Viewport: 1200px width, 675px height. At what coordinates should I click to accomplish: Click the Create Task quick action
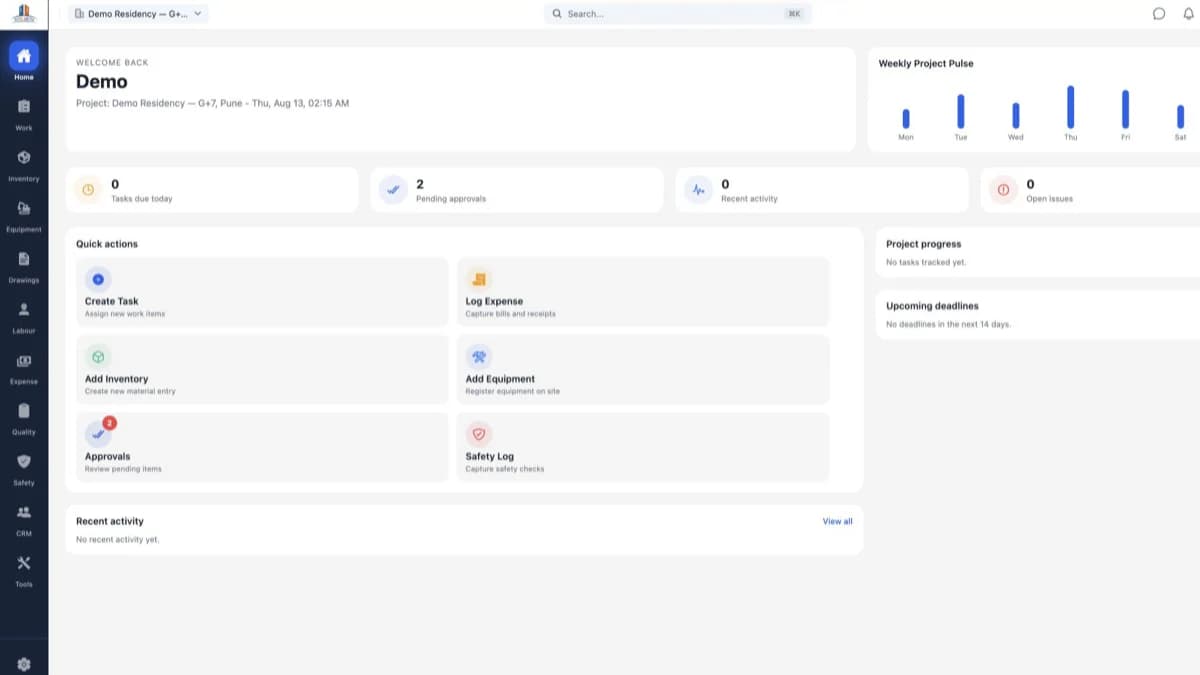(x=262, y=292)
